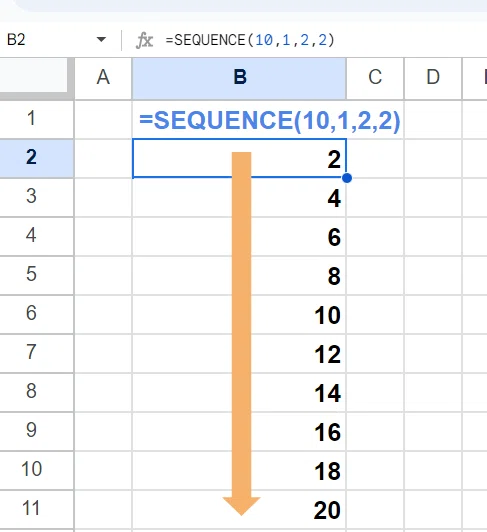Click cell B4 with value 6
The height and width of the screenshot is (532, 487).
239,236
